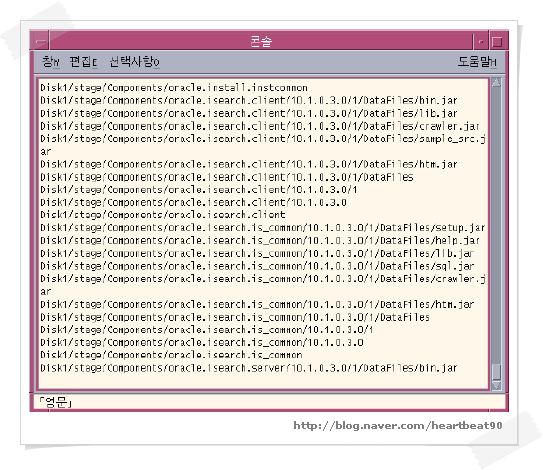Click the oracle.install.instcommon line in the terminal
543x470 pixels.
tap(174, 88)
